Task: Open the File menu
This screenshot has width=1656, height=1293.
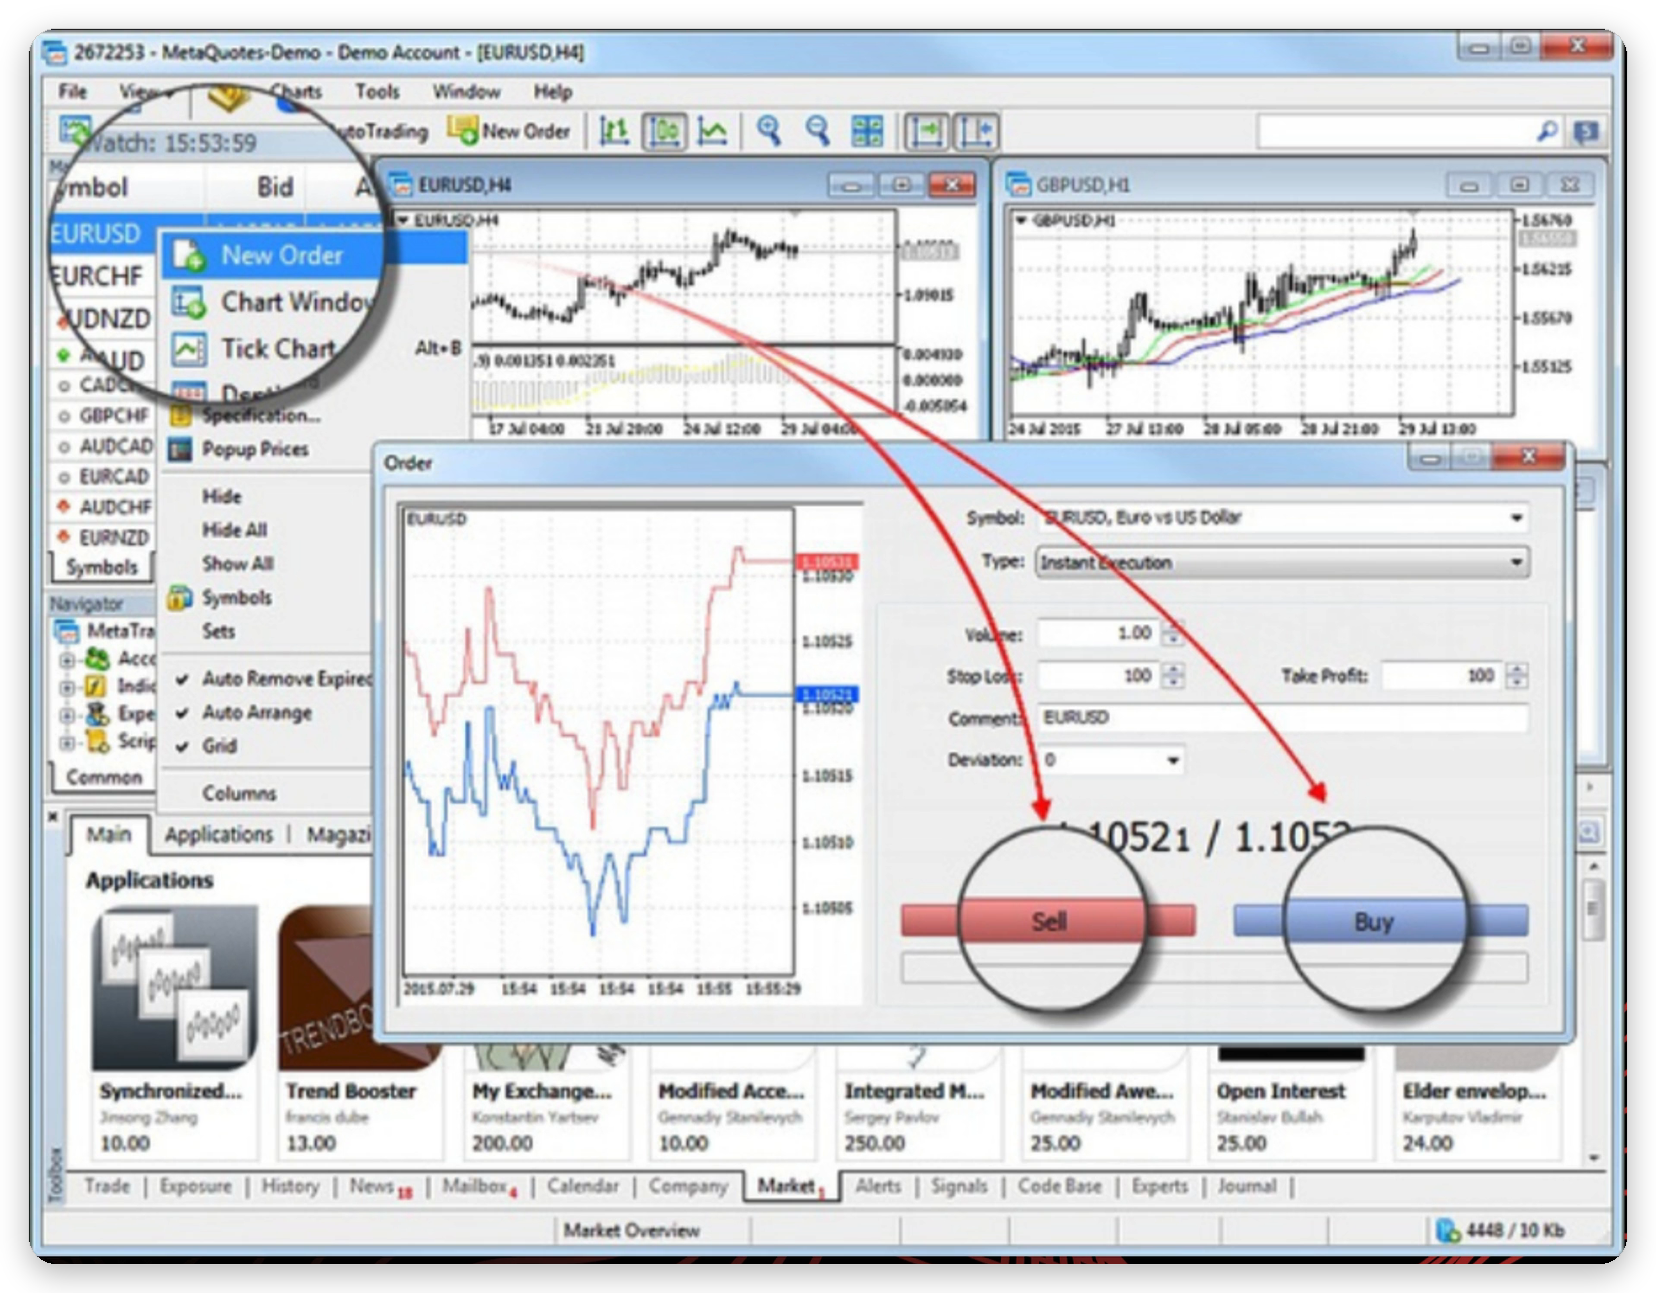Action: coord(72,92)
